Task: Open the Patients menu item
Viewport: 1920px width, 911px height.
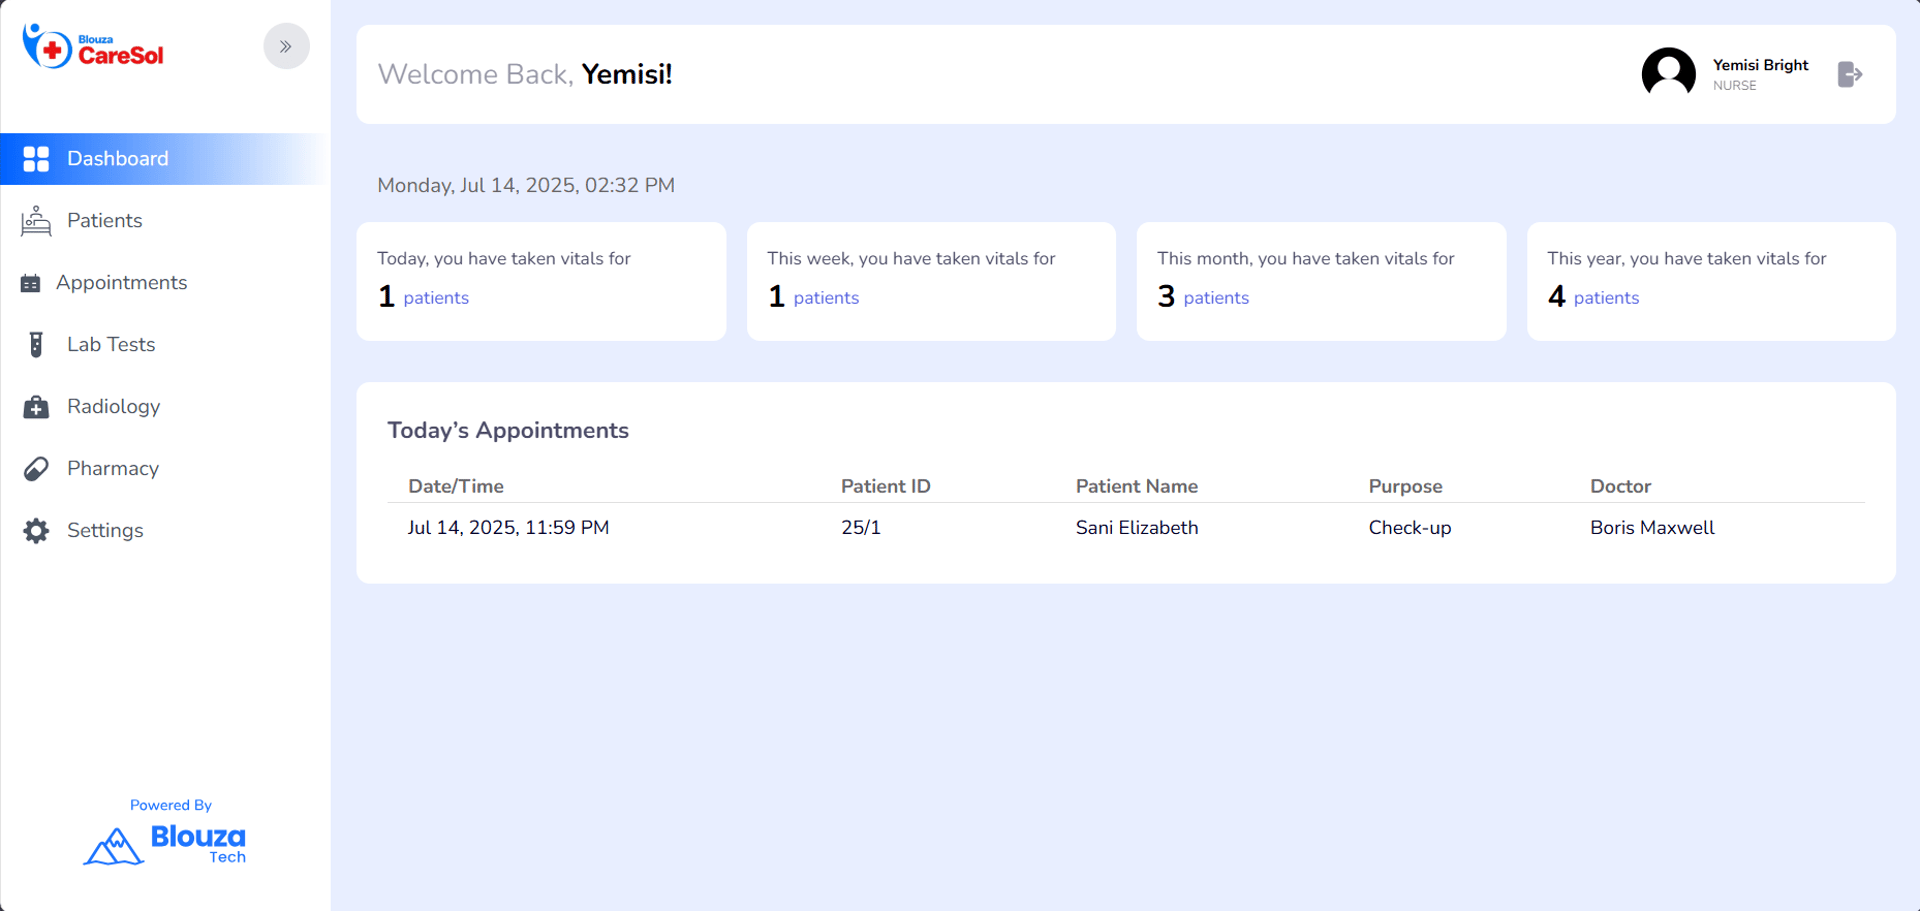Action: pos(105,221)
